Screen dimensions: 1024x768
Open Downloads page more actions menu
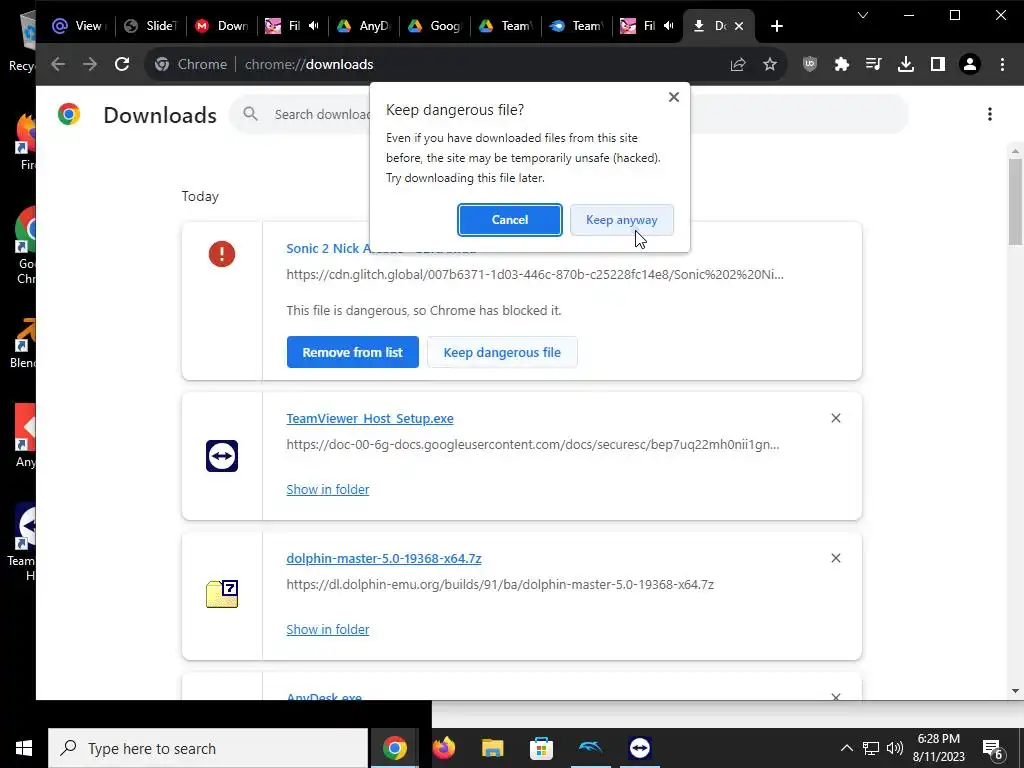click(x=990, y=114)
